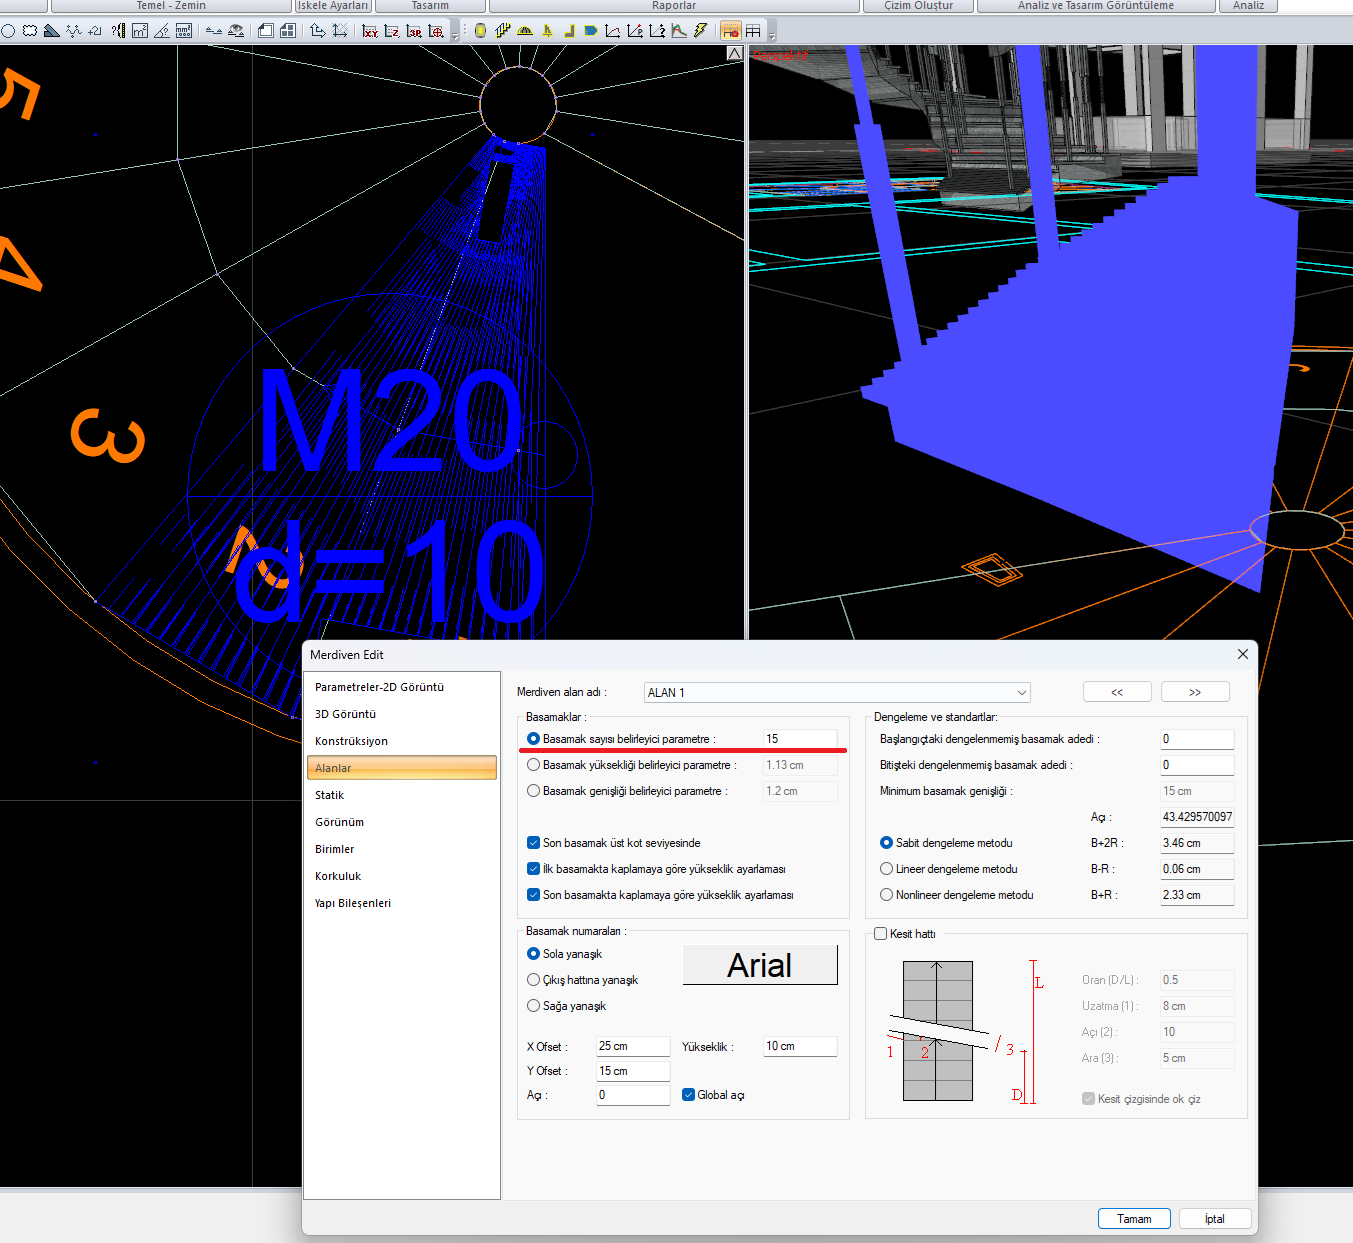Toggle Son basamakta kaplamaya göre yükseklik ayarlaması
The width and height of the screenshot is (1353, 1243).
pos(533,895)
